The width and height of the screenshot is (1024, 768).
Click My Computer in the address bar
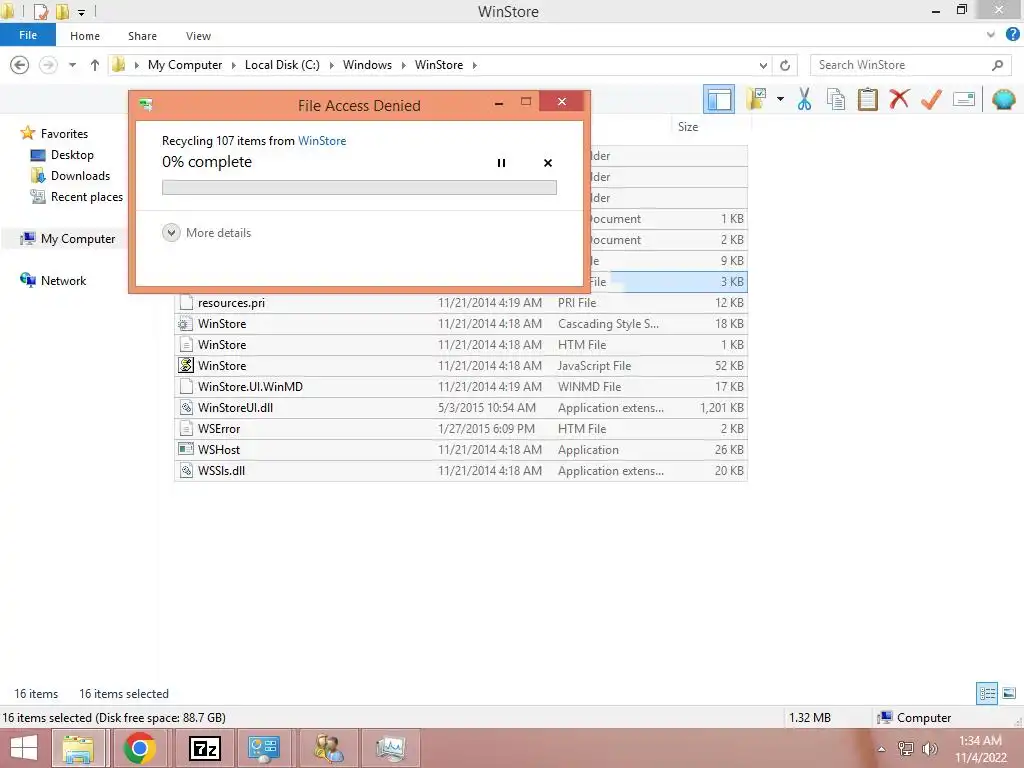[x=185, y=65]
